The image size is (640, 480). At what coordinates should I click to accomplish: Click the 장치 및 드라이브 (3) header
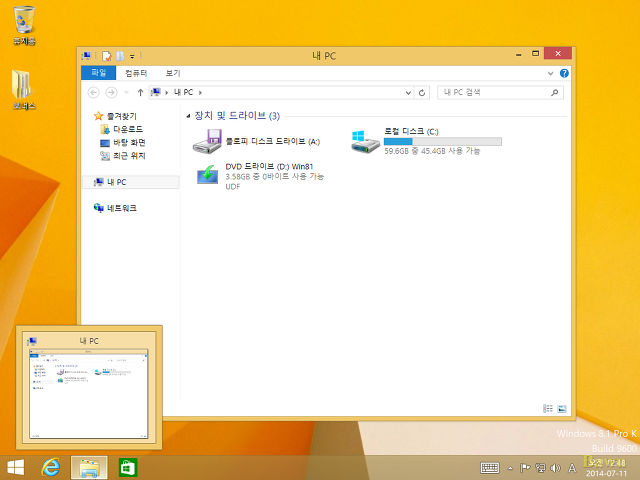[237, 116]
